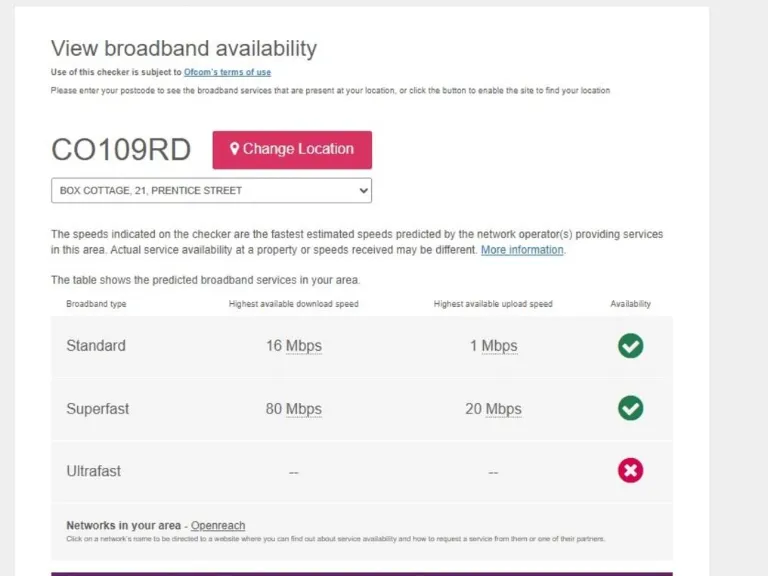Click the 1 Mbps upload speed value
768x576 pixels.
pos(493,346)
